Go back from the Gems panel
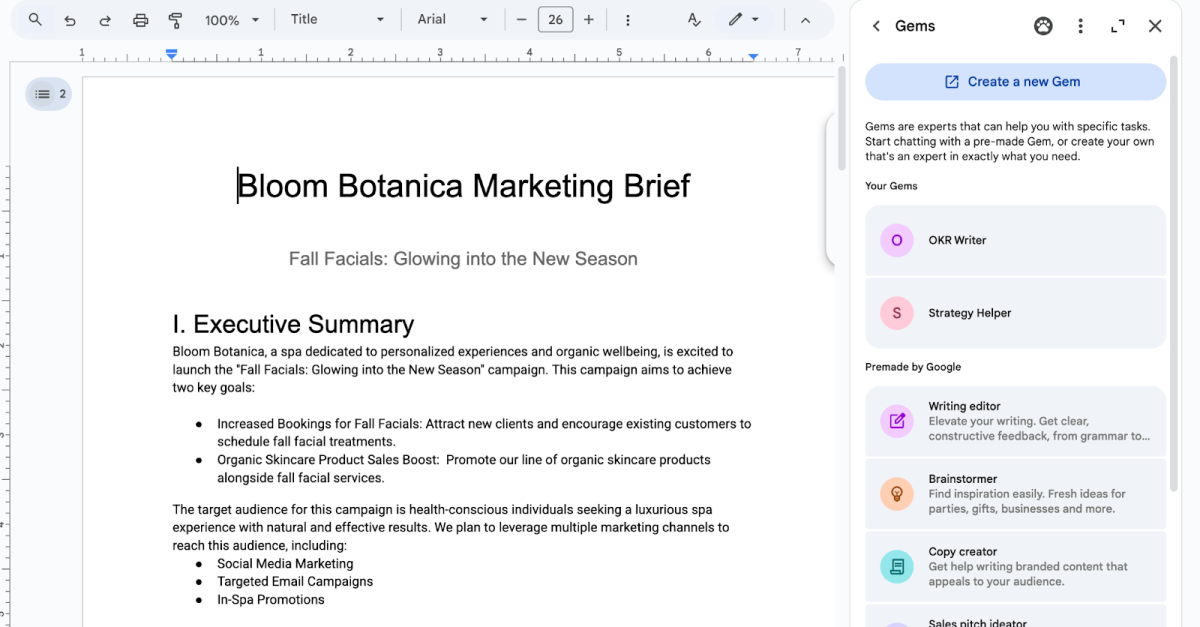Viewport: 1200px width, 627px height. (x=876, y=26)
